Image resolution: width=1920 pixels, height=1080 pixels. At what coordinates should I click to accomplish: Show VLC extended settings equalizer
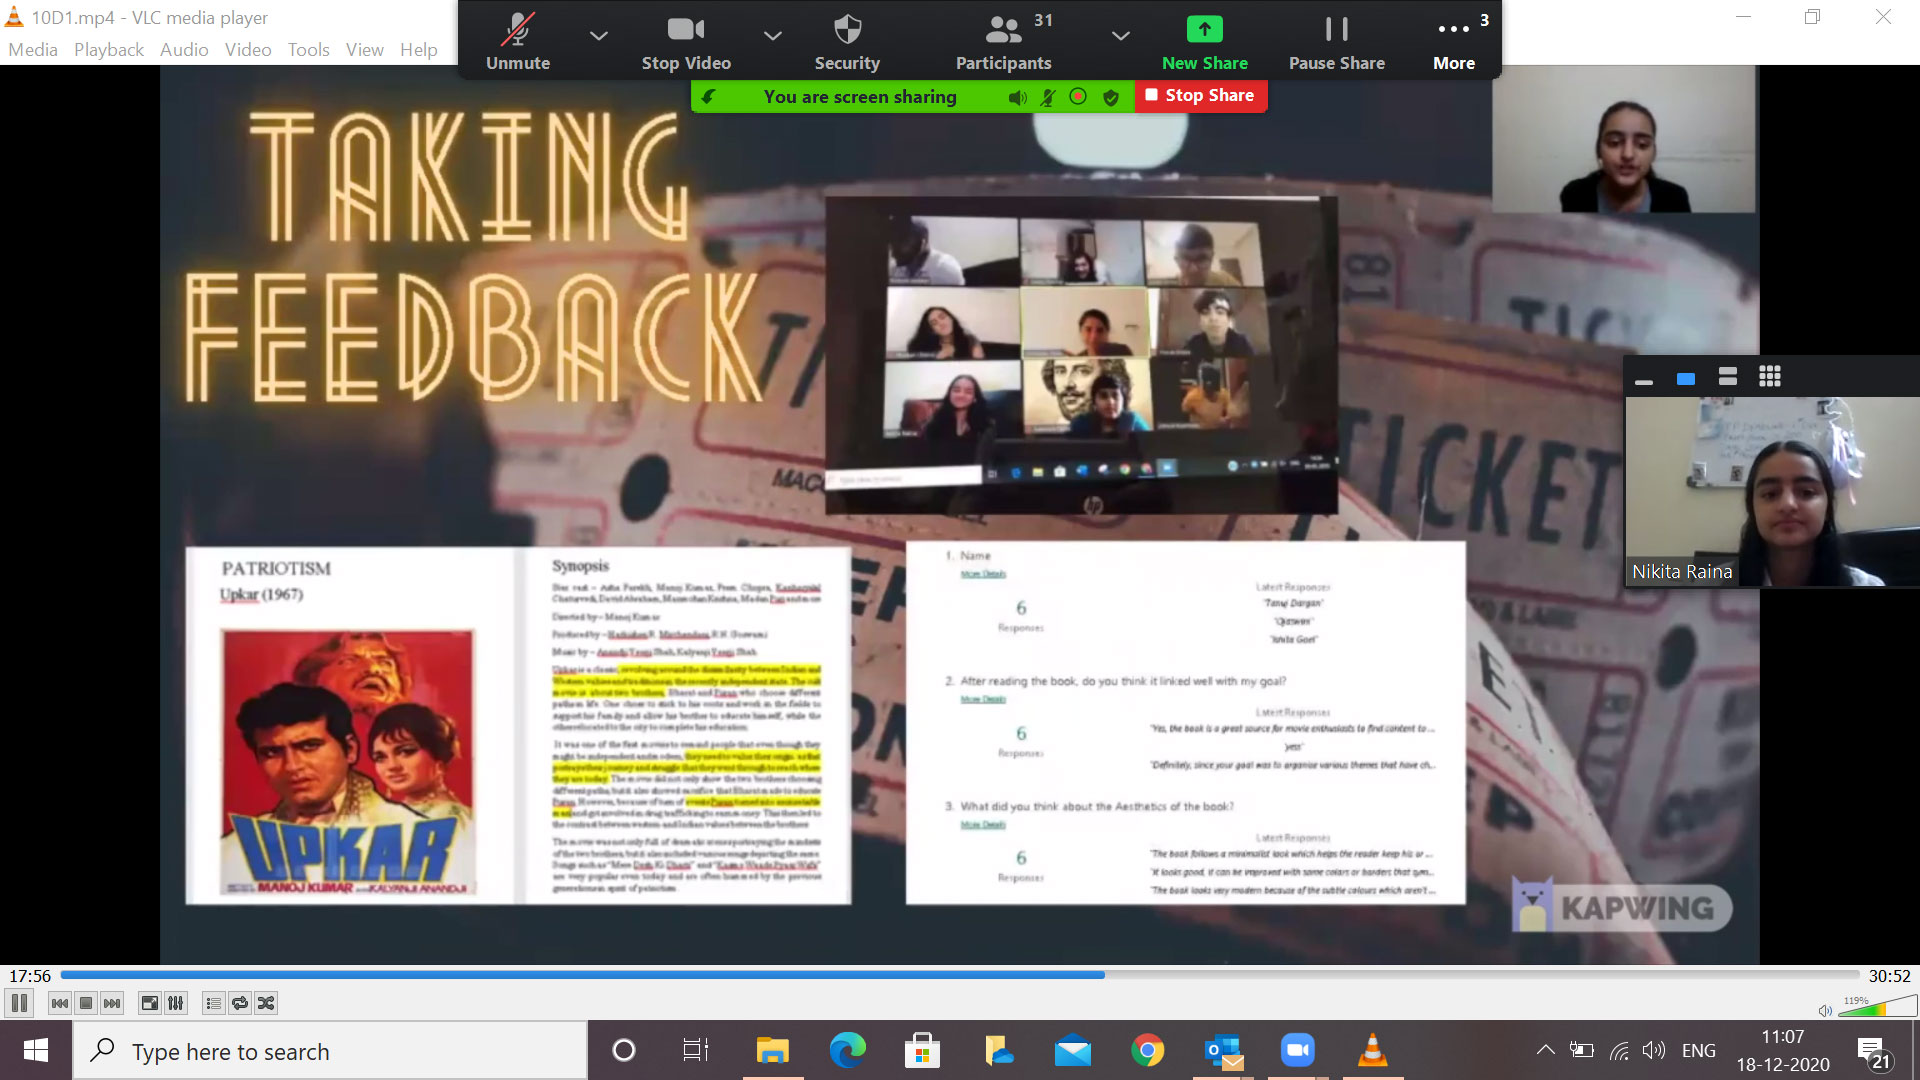pos(176,1003)
